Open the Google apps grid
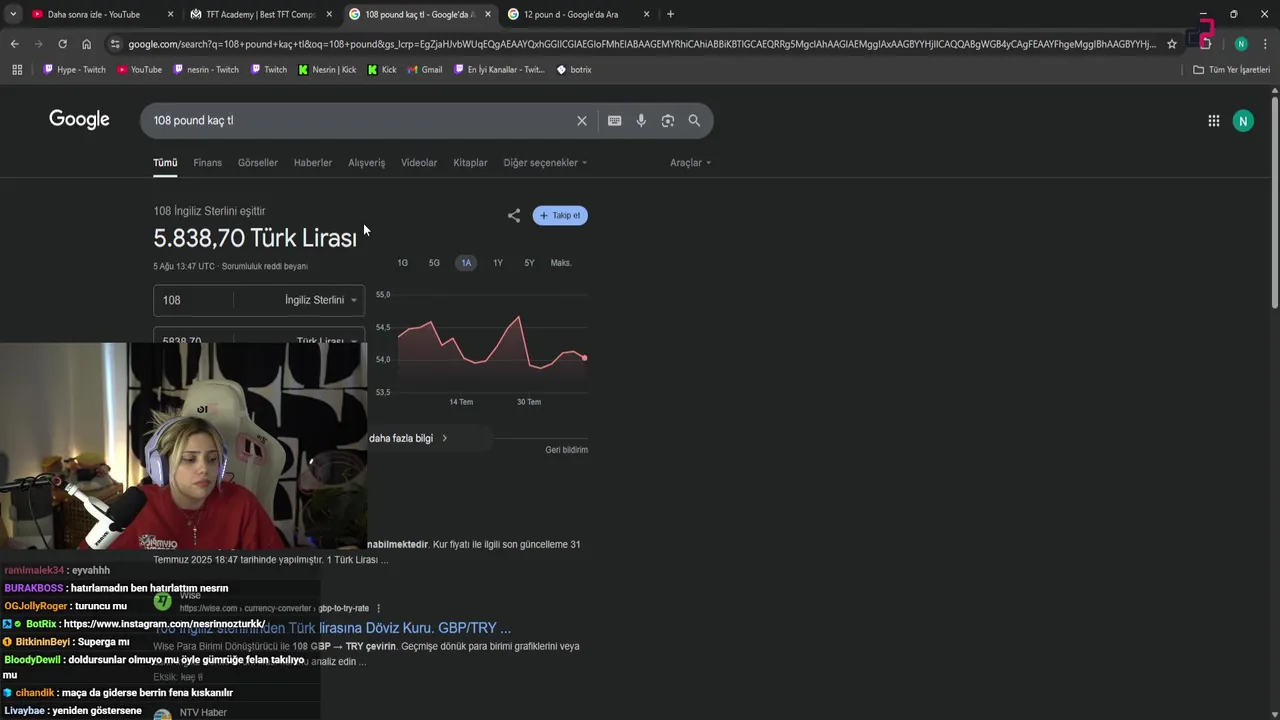The image size is (1280, 720). click(1214, 121)
